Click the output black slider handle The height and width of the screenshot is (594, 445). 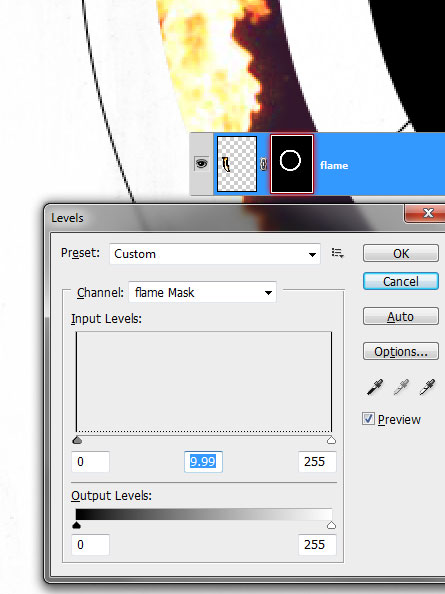tap(77, 525)
